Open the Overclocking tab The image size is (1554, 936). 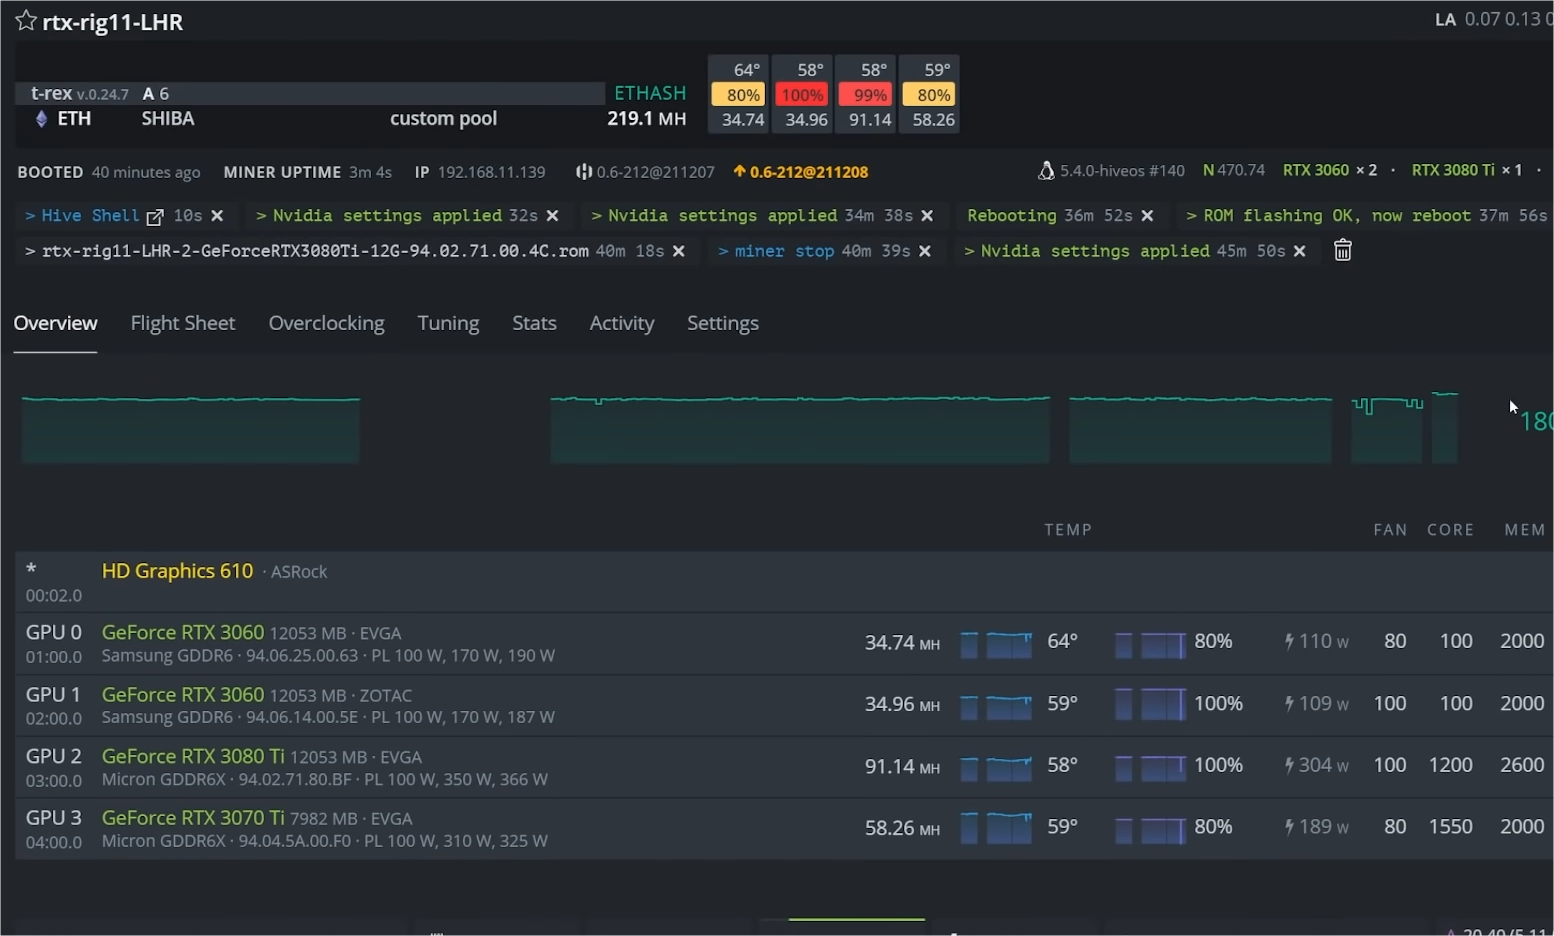click(326, 323)
